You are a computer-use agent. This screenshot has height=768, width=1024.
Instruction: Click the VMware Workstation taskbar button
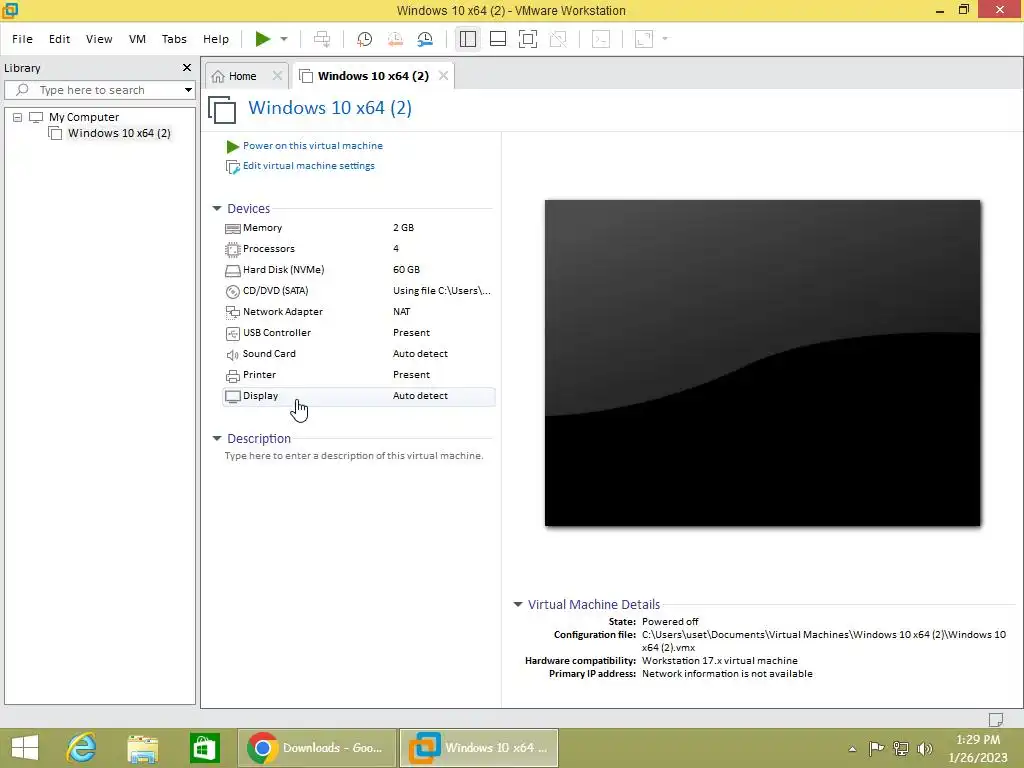coord(479,748)
